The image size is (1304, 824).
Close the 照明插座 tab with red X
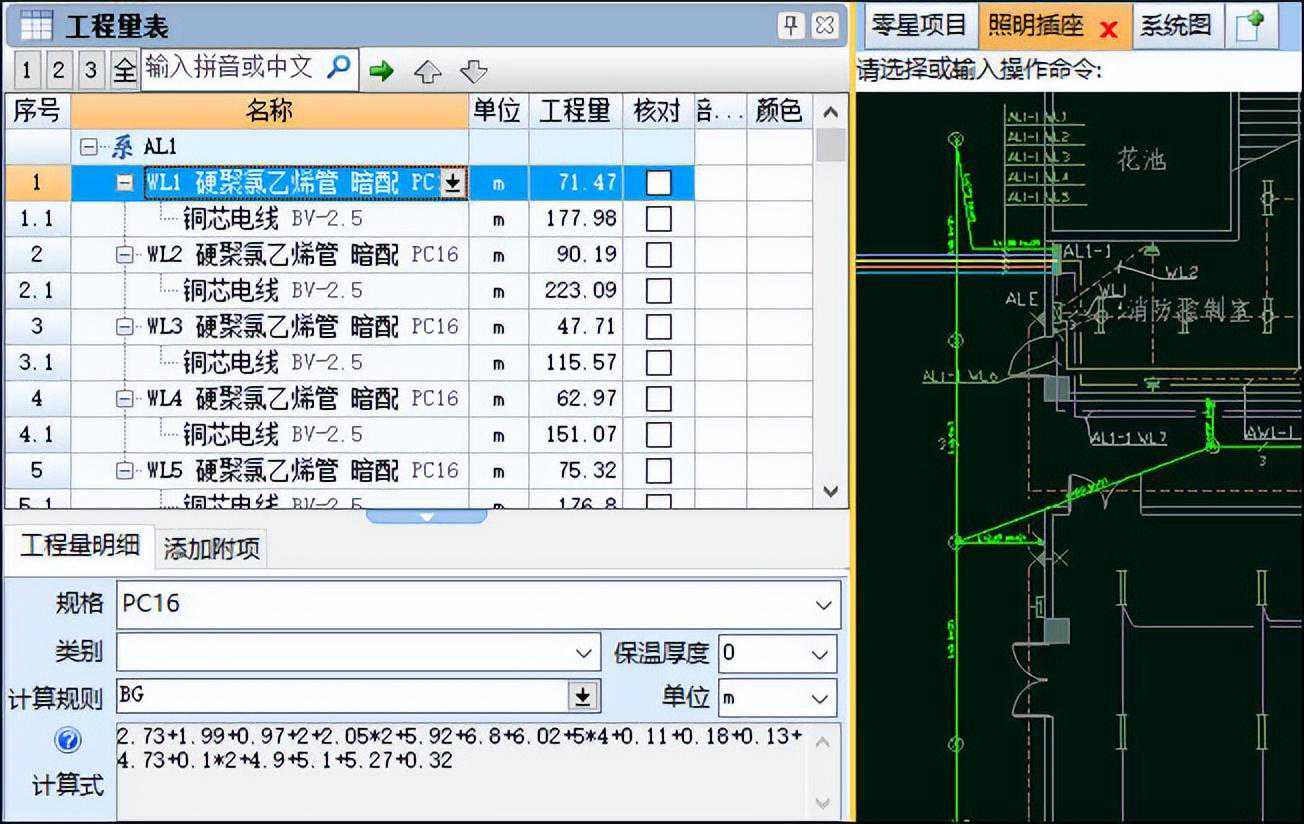[1108, 29]
